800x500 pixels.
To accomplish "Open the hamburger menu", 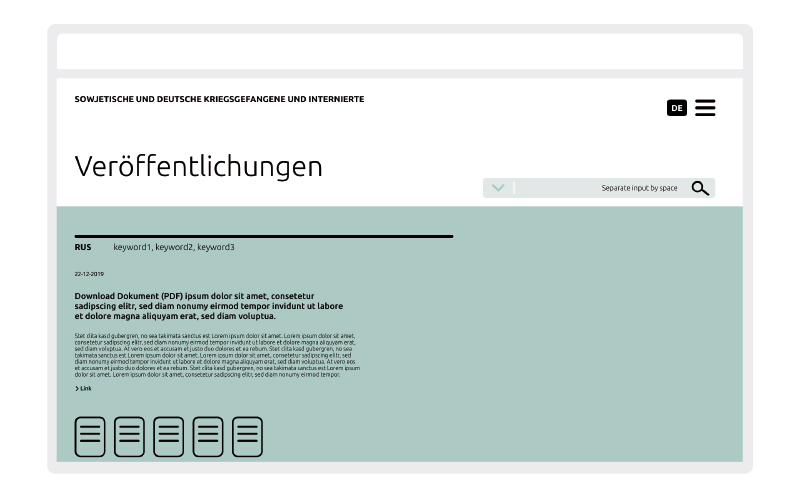I will [x=705, y=108].
